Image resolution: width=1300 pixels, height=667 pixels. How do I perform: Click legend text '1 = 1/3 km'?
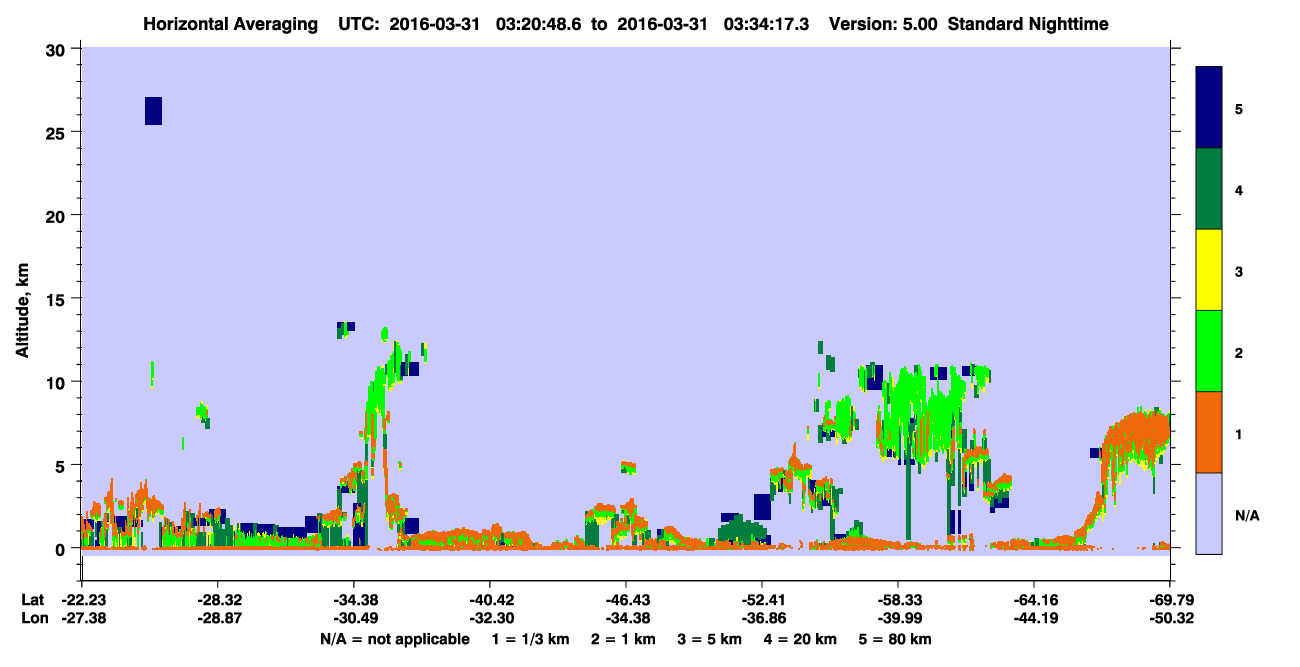530,639
